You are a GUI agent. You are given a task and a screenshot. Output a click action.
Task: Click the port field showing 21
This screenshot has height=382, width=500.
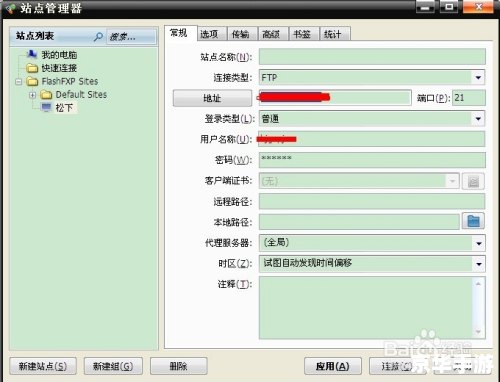pos(469,98)
